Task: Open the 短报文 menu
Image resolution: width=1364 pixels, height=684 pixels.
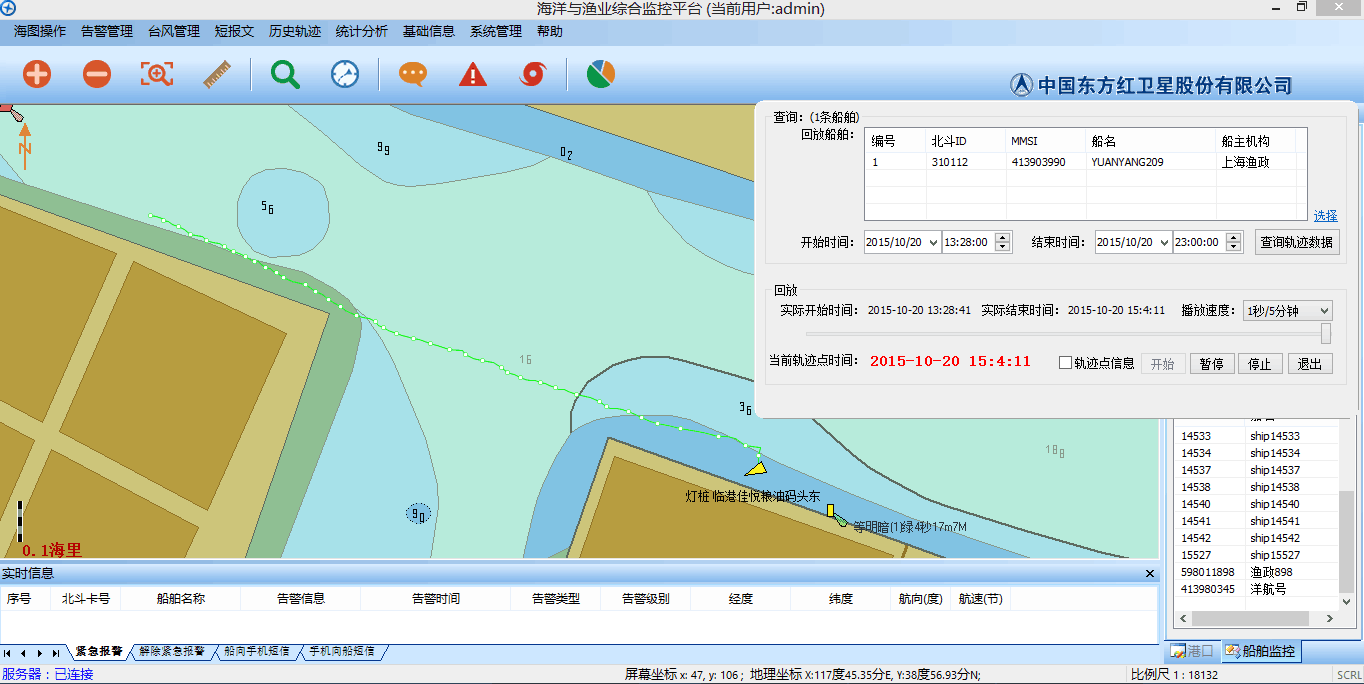Action: pyautogui.click(x=235, y=31)
